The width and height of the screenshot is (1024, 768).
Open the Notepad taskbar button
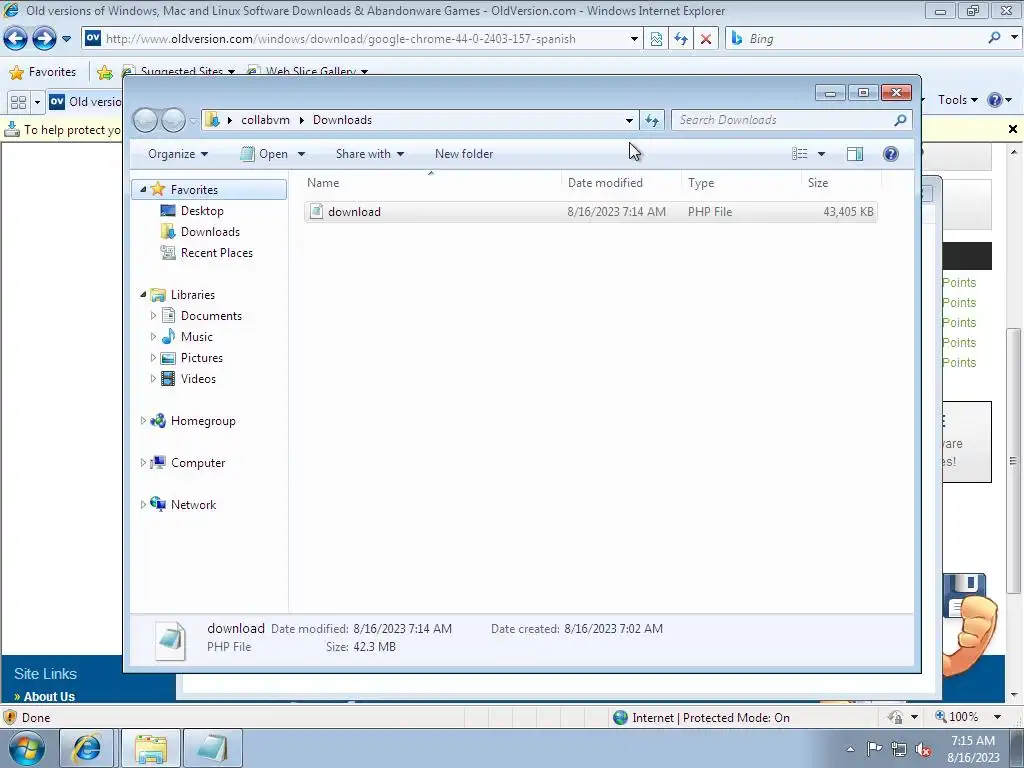tap(212, 748)
